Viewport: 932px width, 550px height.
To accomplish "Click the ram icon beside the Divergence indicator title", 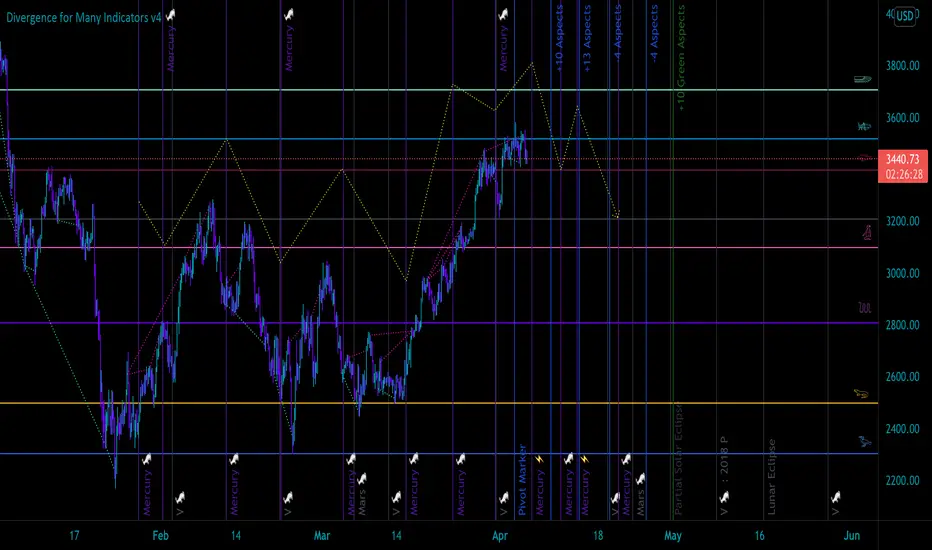I will (171, 15).
